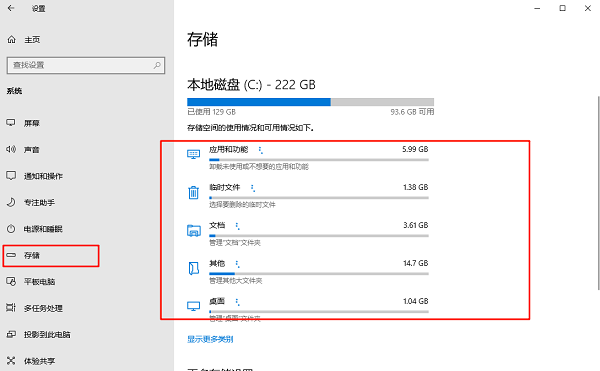Click 显示更多类别 link
The image size is (600, 371).
click(x=210, y=339)
